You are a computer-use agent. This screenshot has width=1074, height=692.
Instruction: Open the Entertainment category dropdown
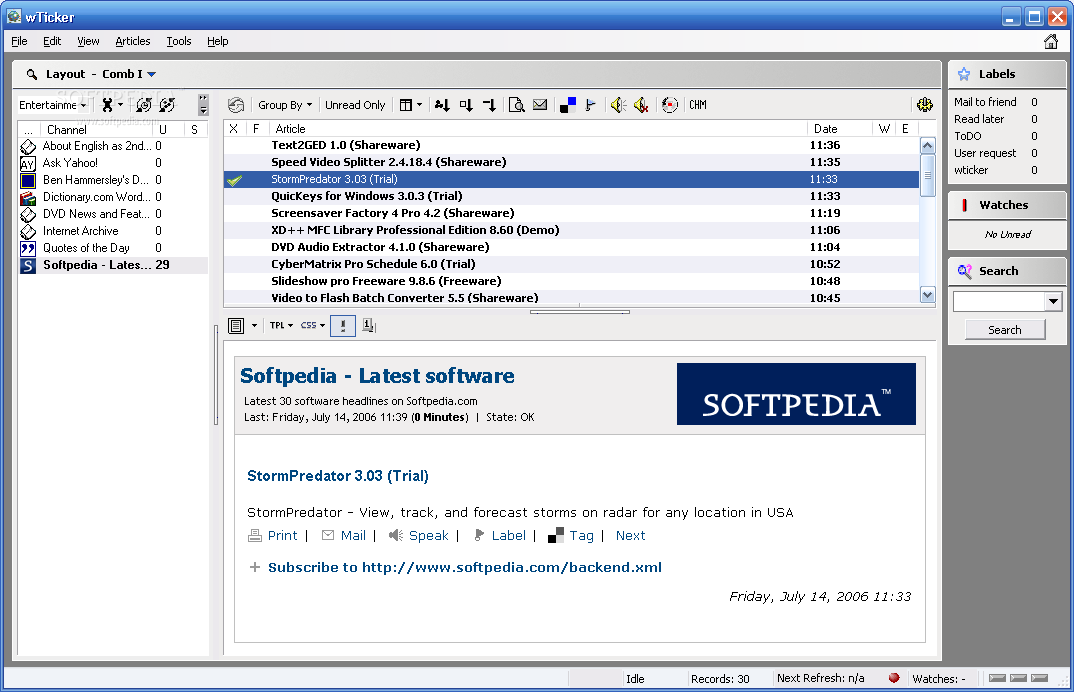[x=53, y=105]
